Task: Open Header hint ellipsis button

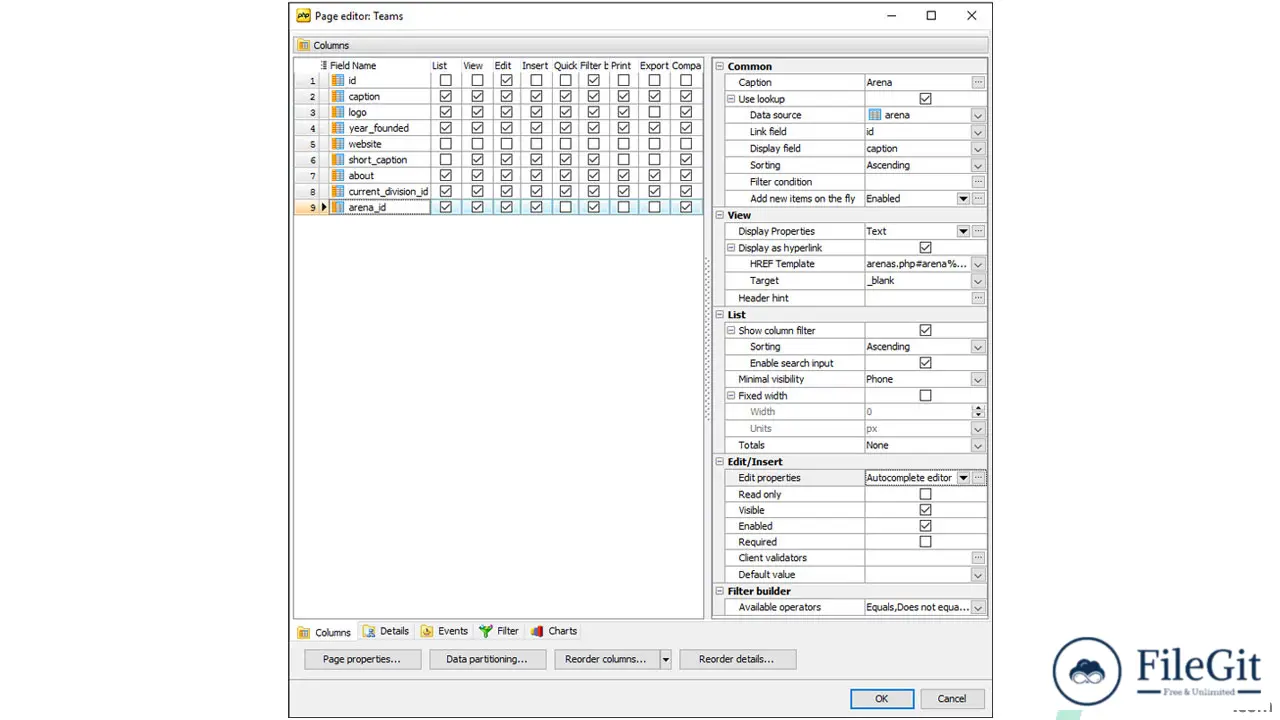Action: pyautogui.click(x=978, y=298)
